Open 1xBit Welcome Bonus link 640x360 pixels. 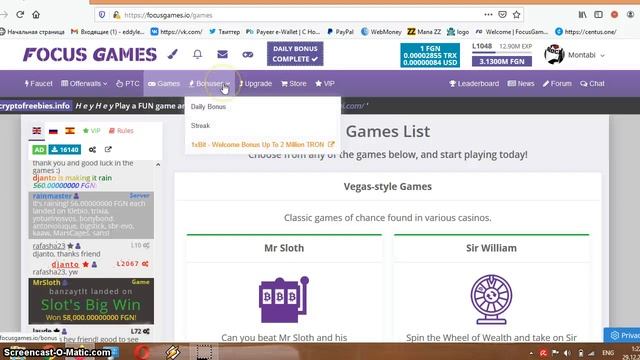tap(262, 144)
